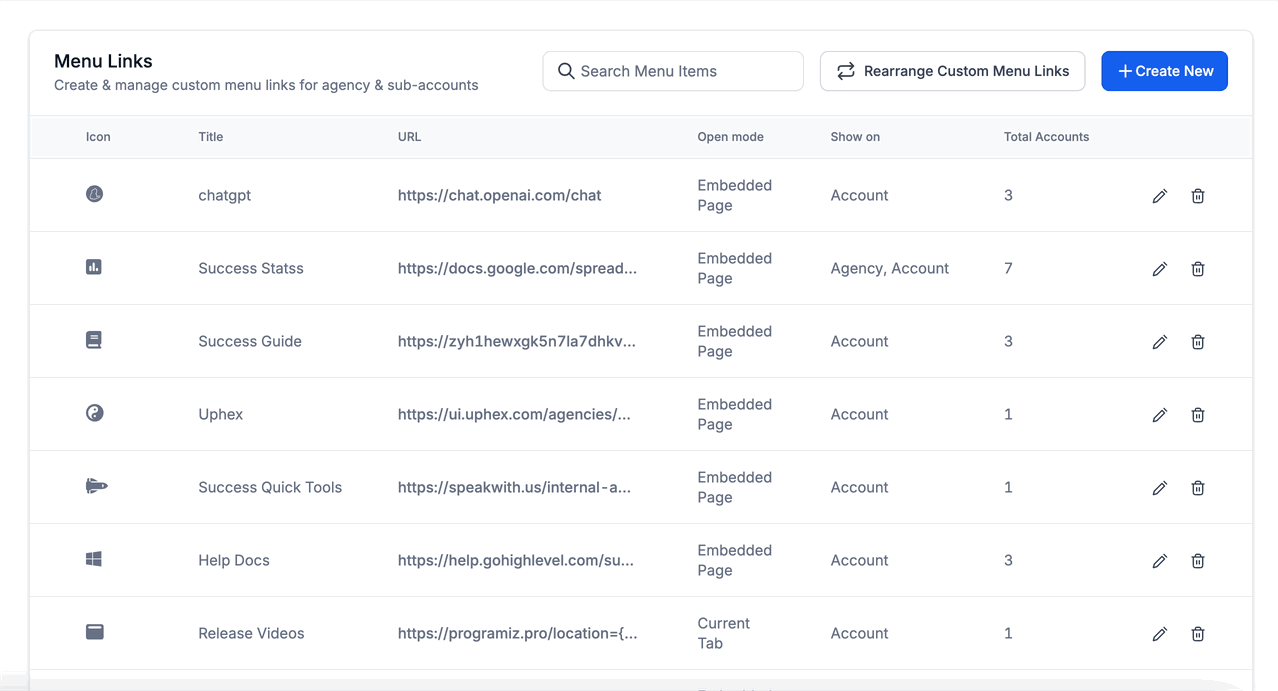Open Rearrange Custom Menu Links
The height and width of the screenshot is (691, 1278).
click(x=952, y=71)
